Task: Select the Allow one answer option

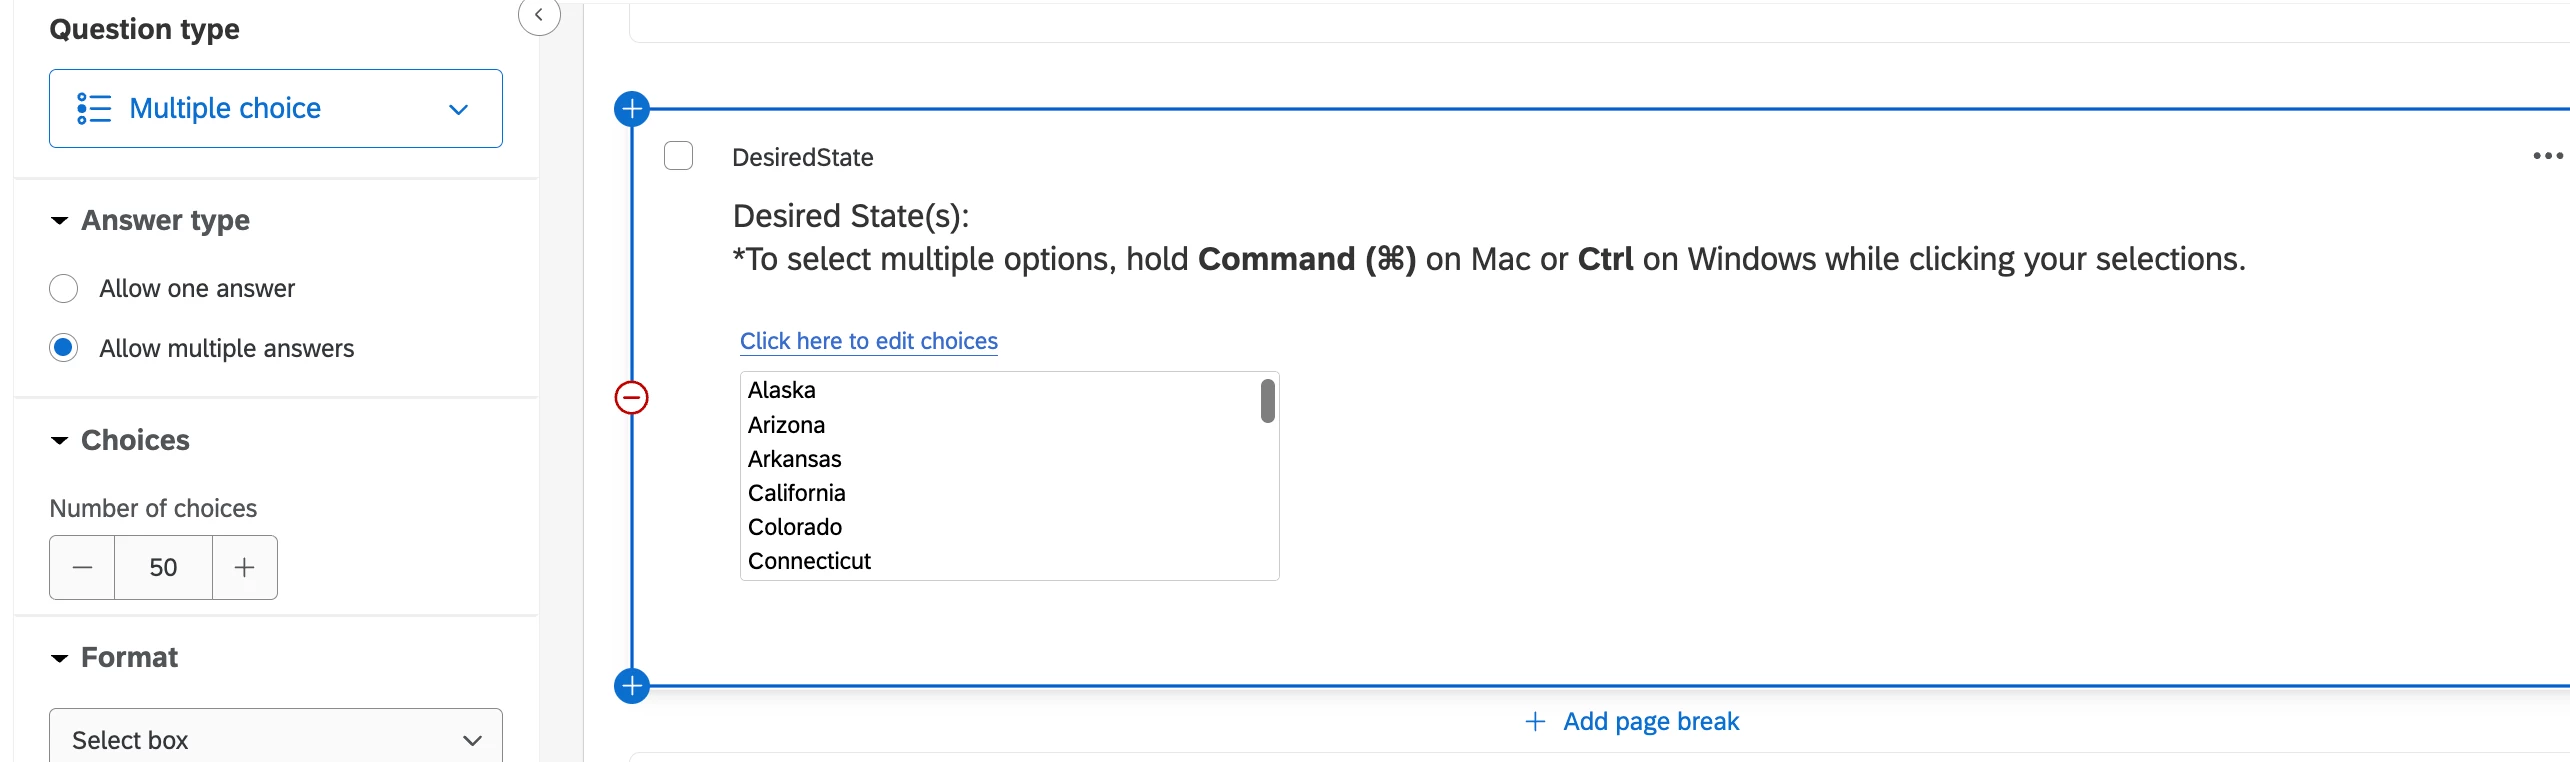Action: point(64,289)
